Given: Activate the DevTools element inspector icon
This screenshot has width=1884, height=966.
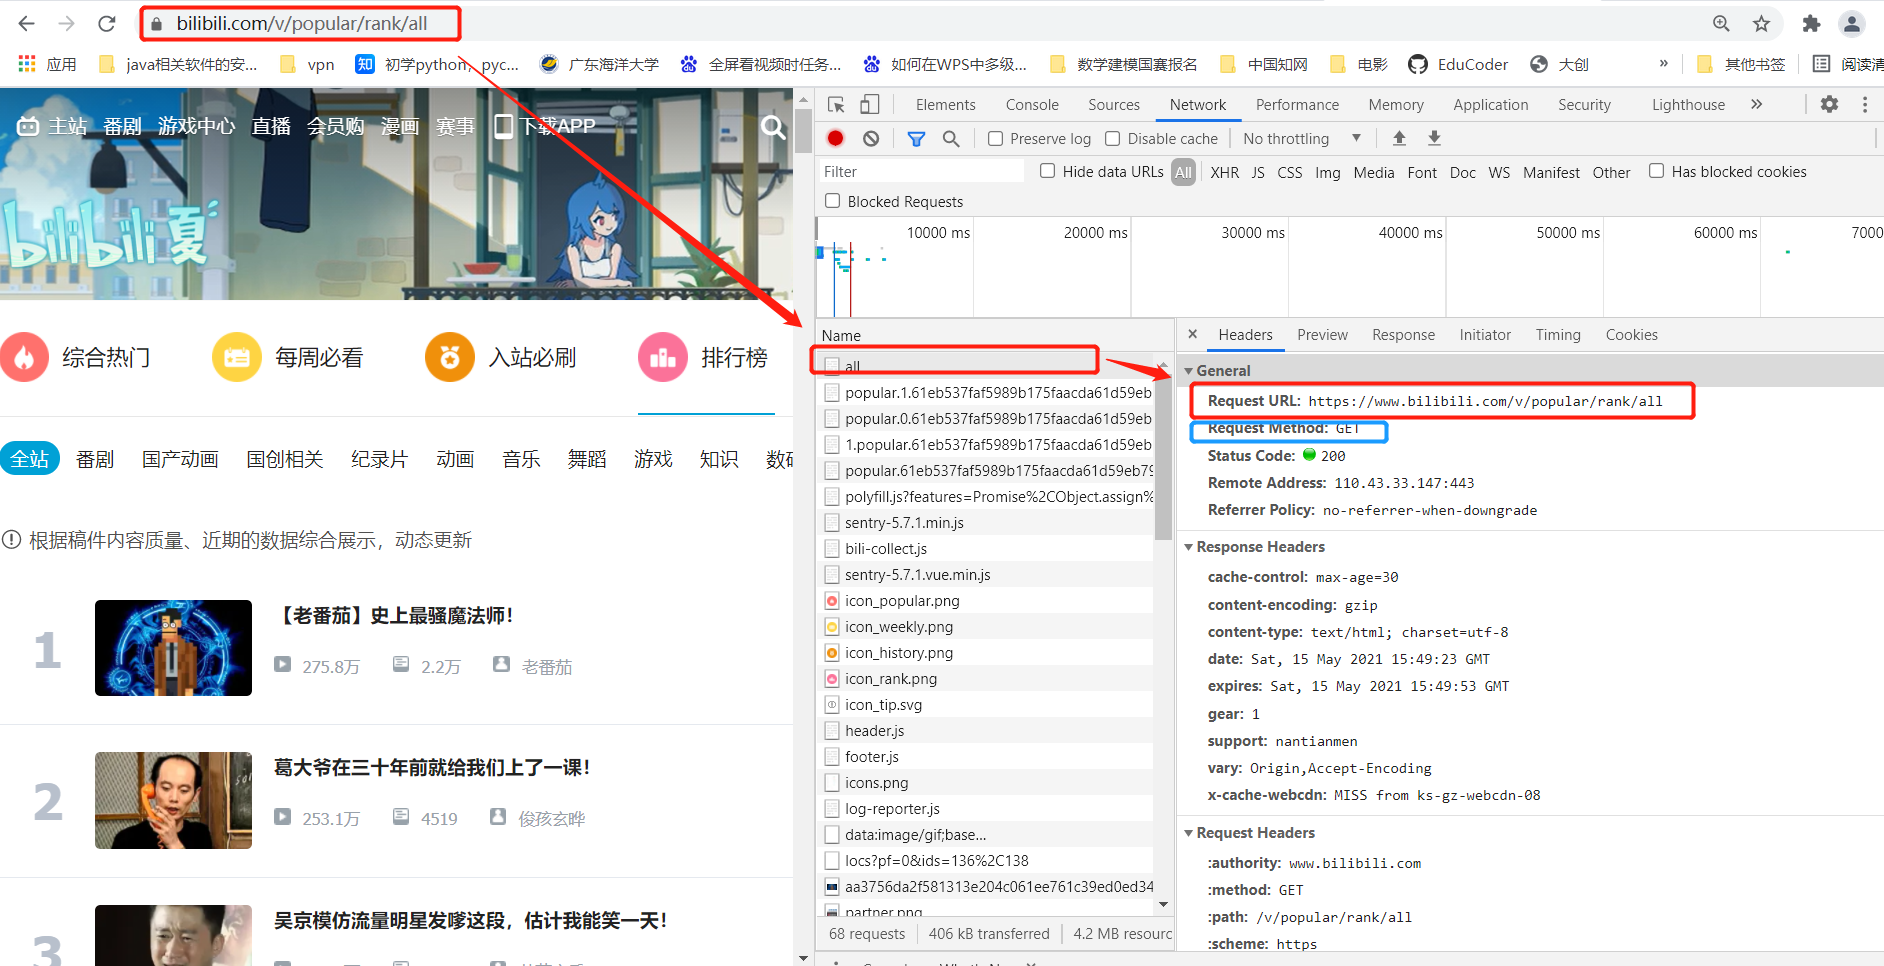Looking at the screenshot, I should [837, 104].
